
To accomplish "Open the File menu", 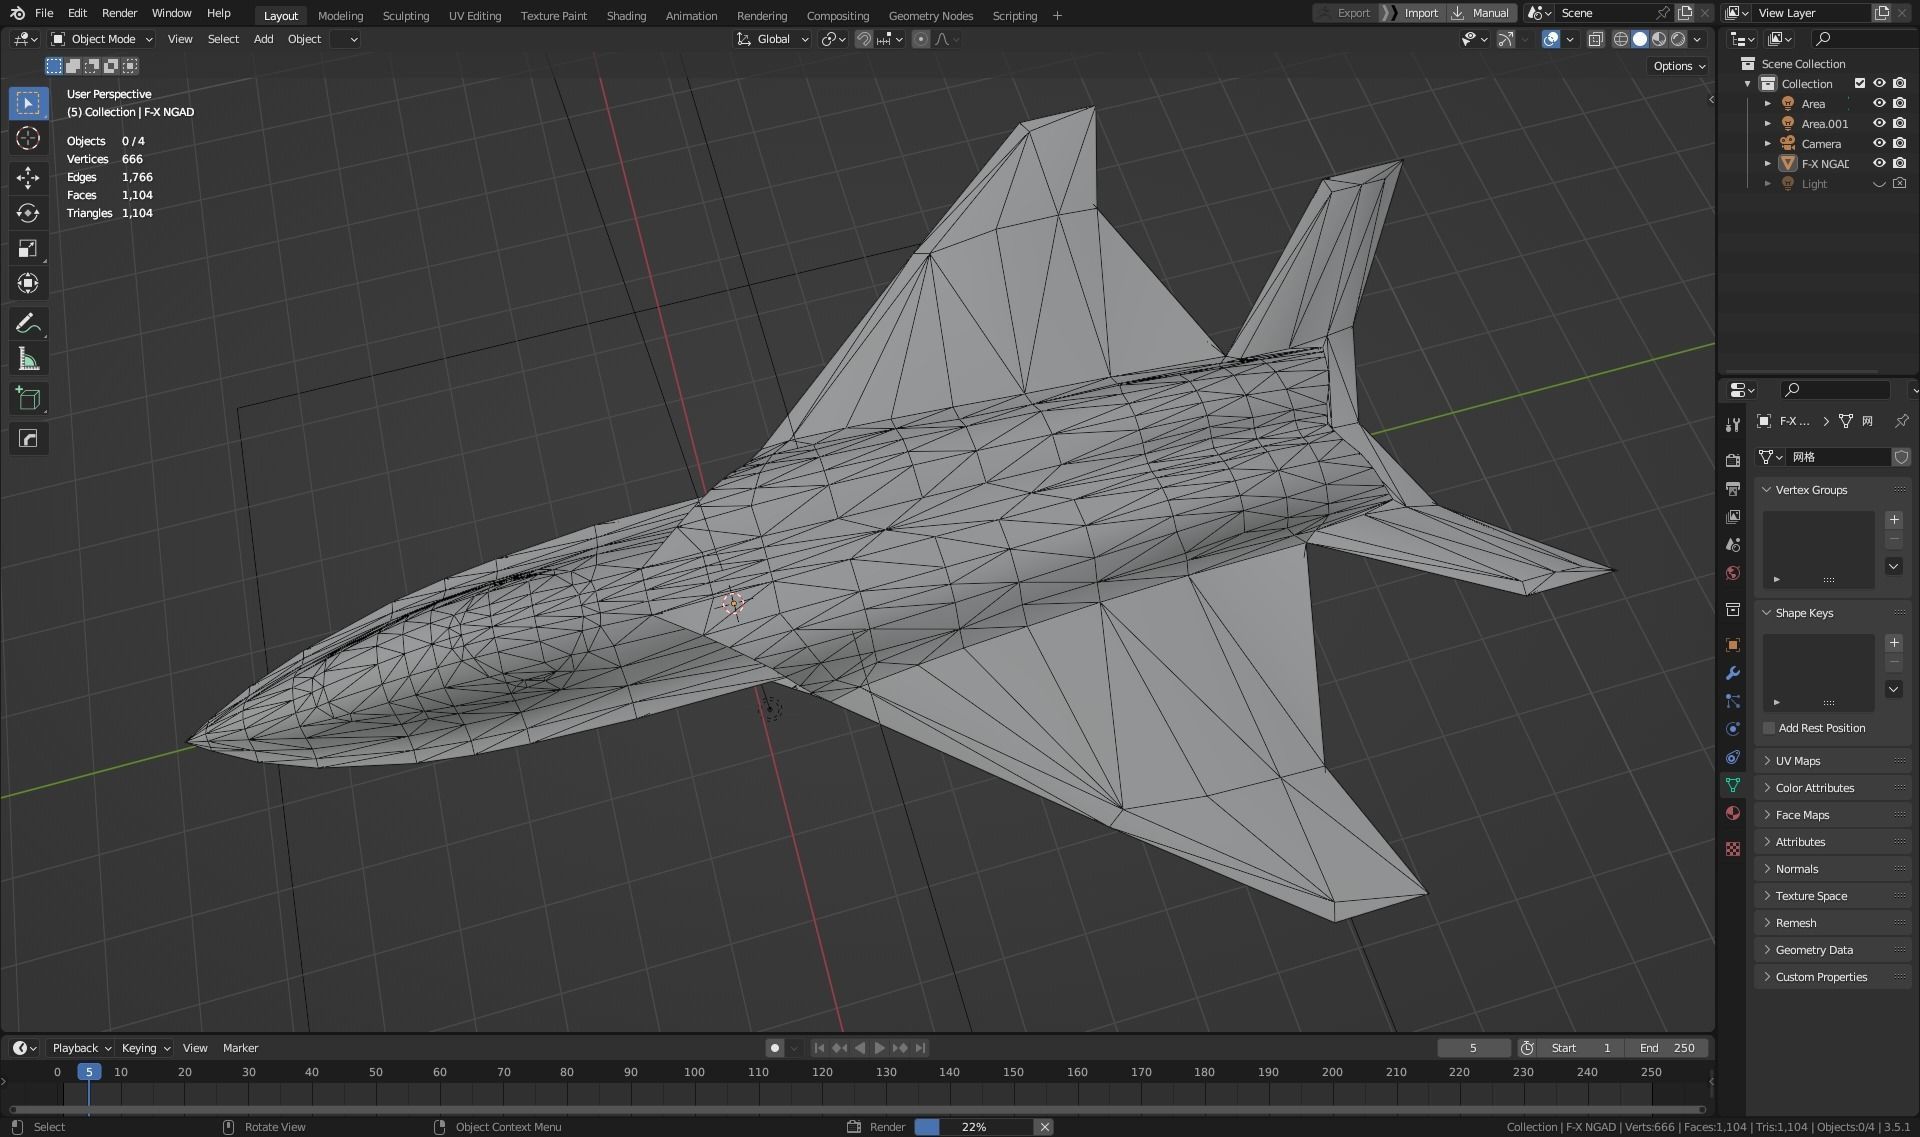I will point(44,13).
